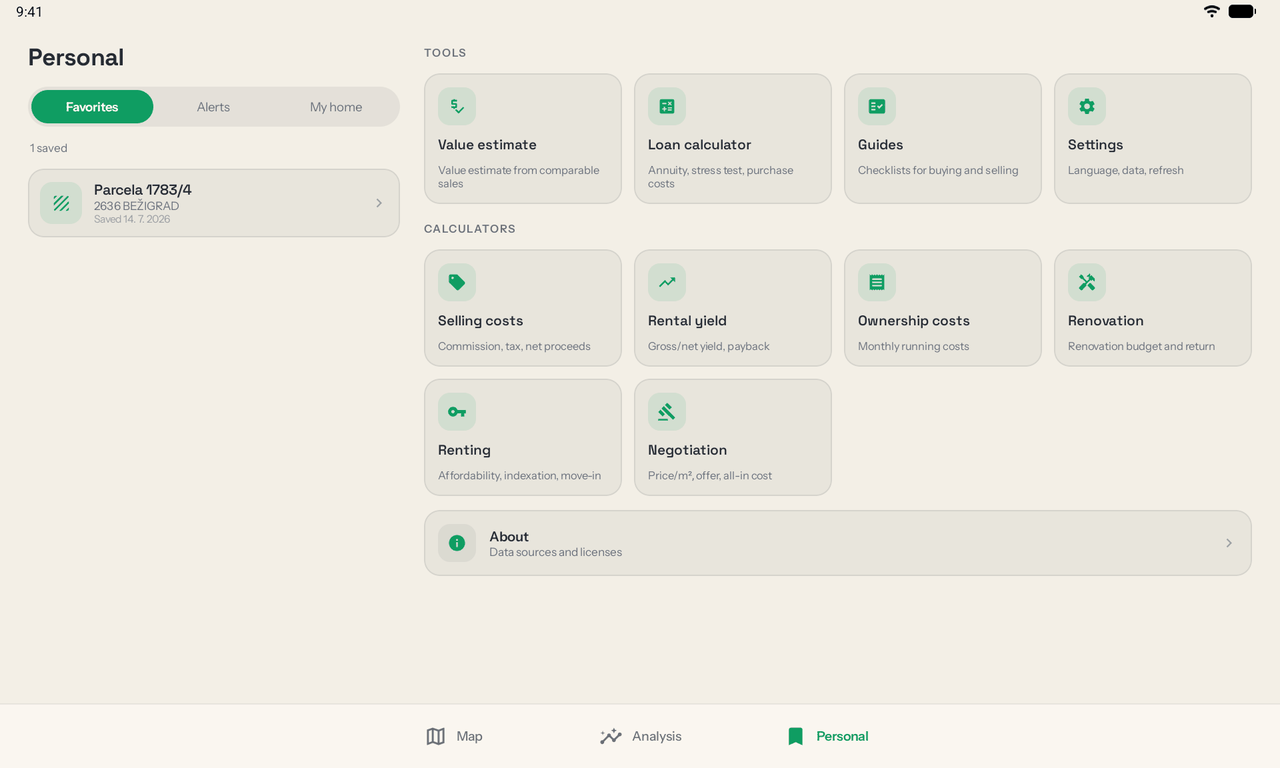Click the Wi-Fi status icon
1280x768 pixels.
click(x=1212, y=11)
